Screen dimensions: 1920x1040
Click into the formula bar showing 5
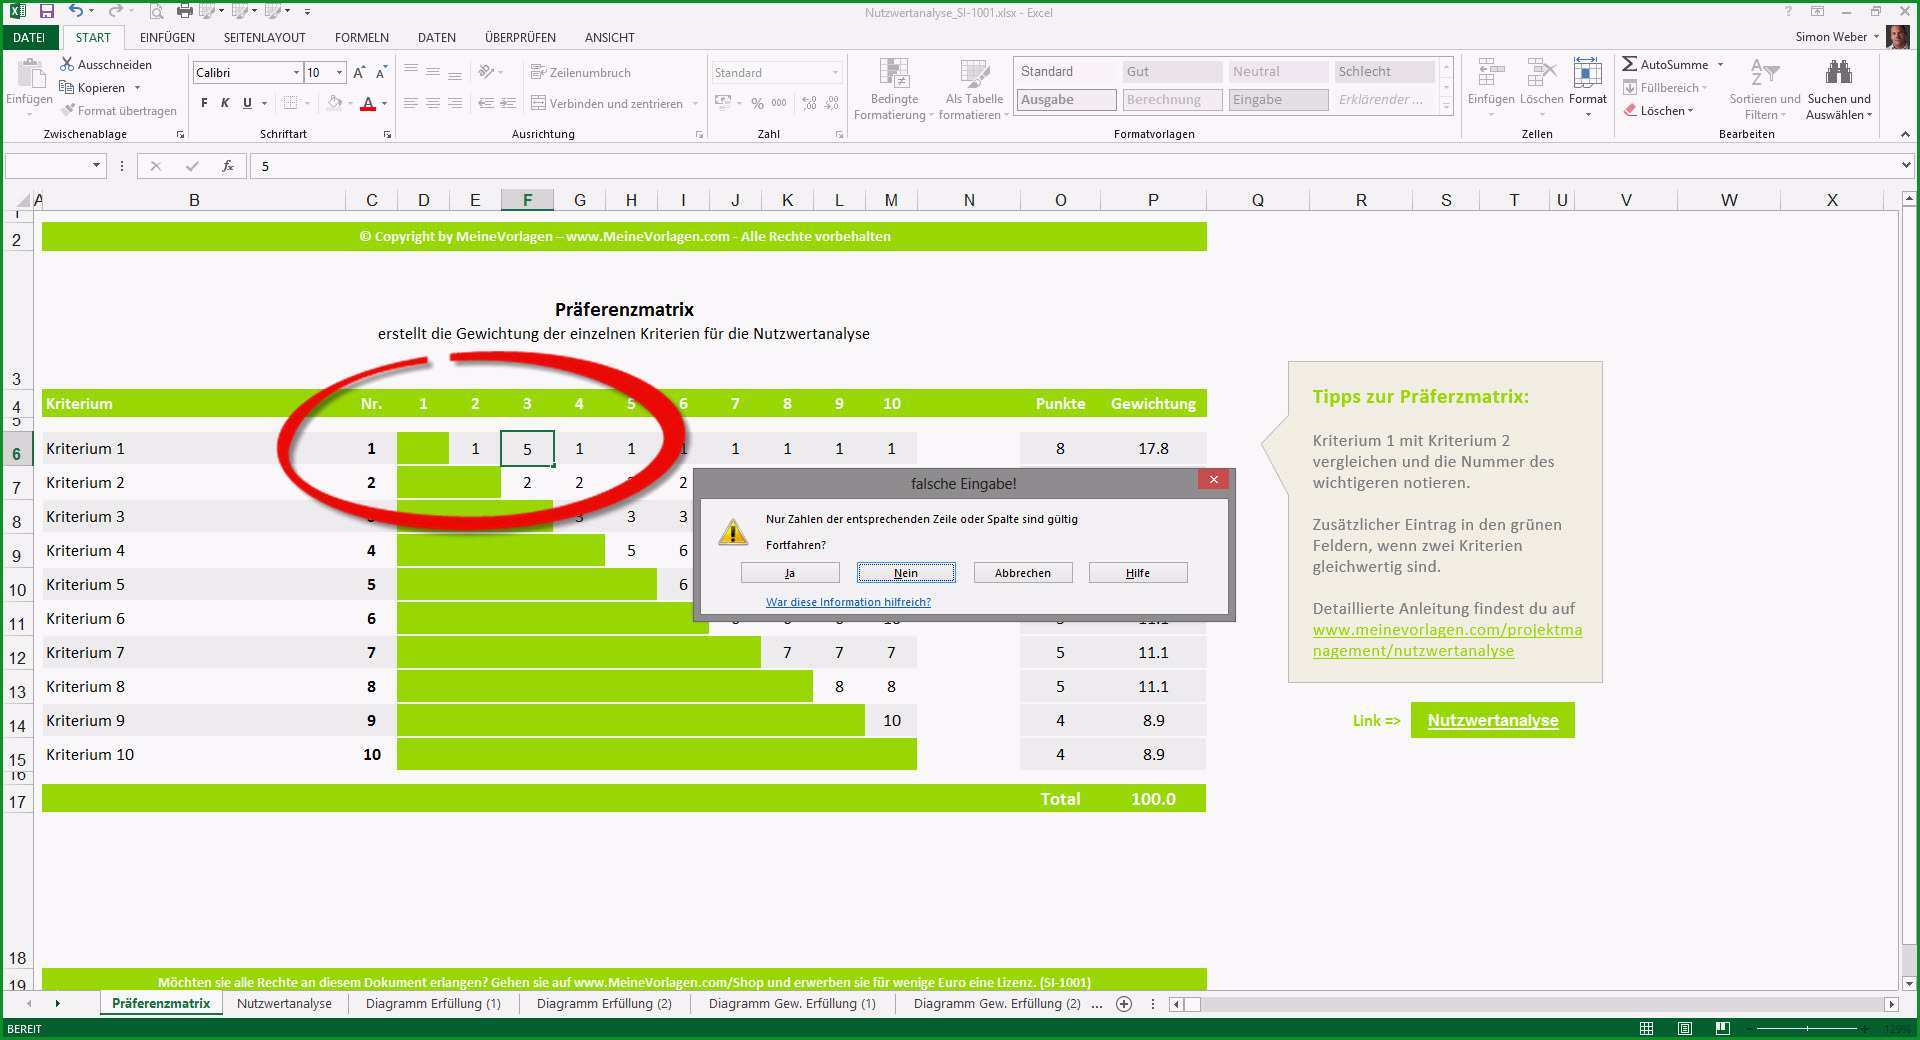[1075, 166]
